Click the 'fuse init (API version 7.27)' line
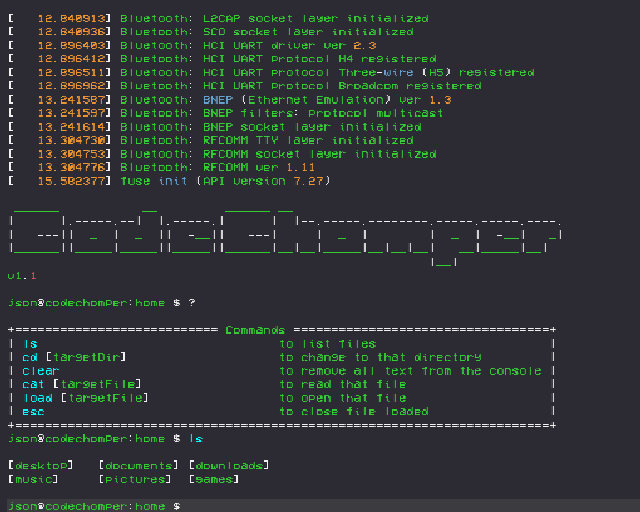The width and height of the screenshot is (640, 512). point(225,181)
